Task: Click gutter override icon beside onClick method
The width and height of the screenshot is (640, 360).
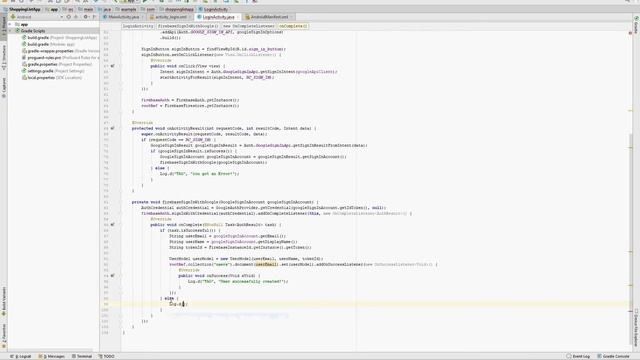Action: [112, 66]
